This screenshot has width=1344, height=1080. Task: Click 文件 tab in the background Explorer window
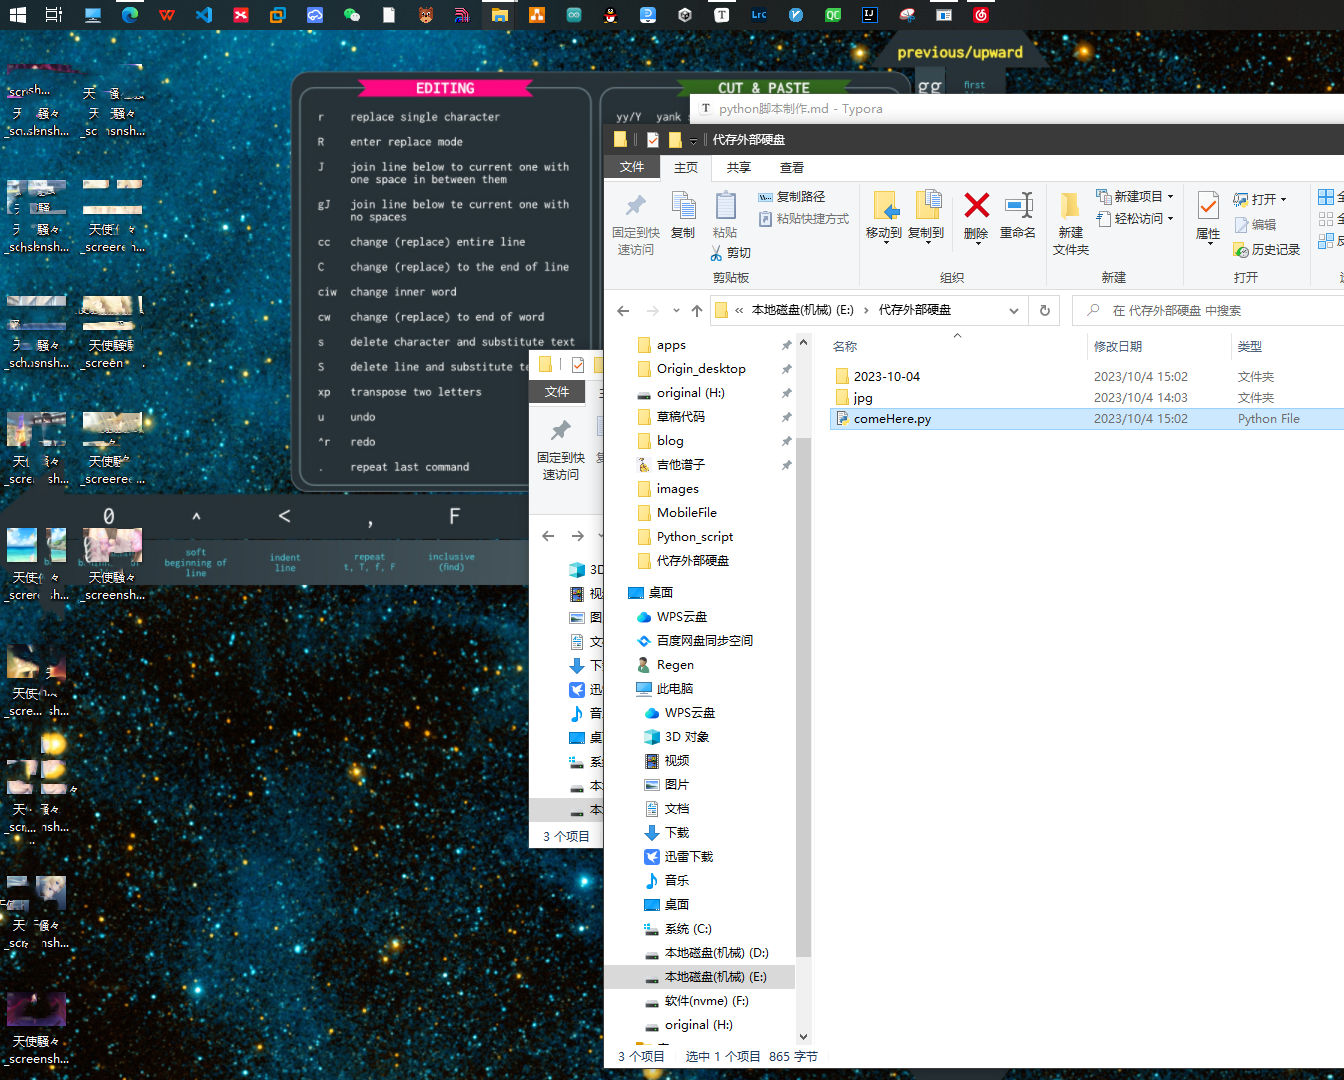click(x=557, y=392)
